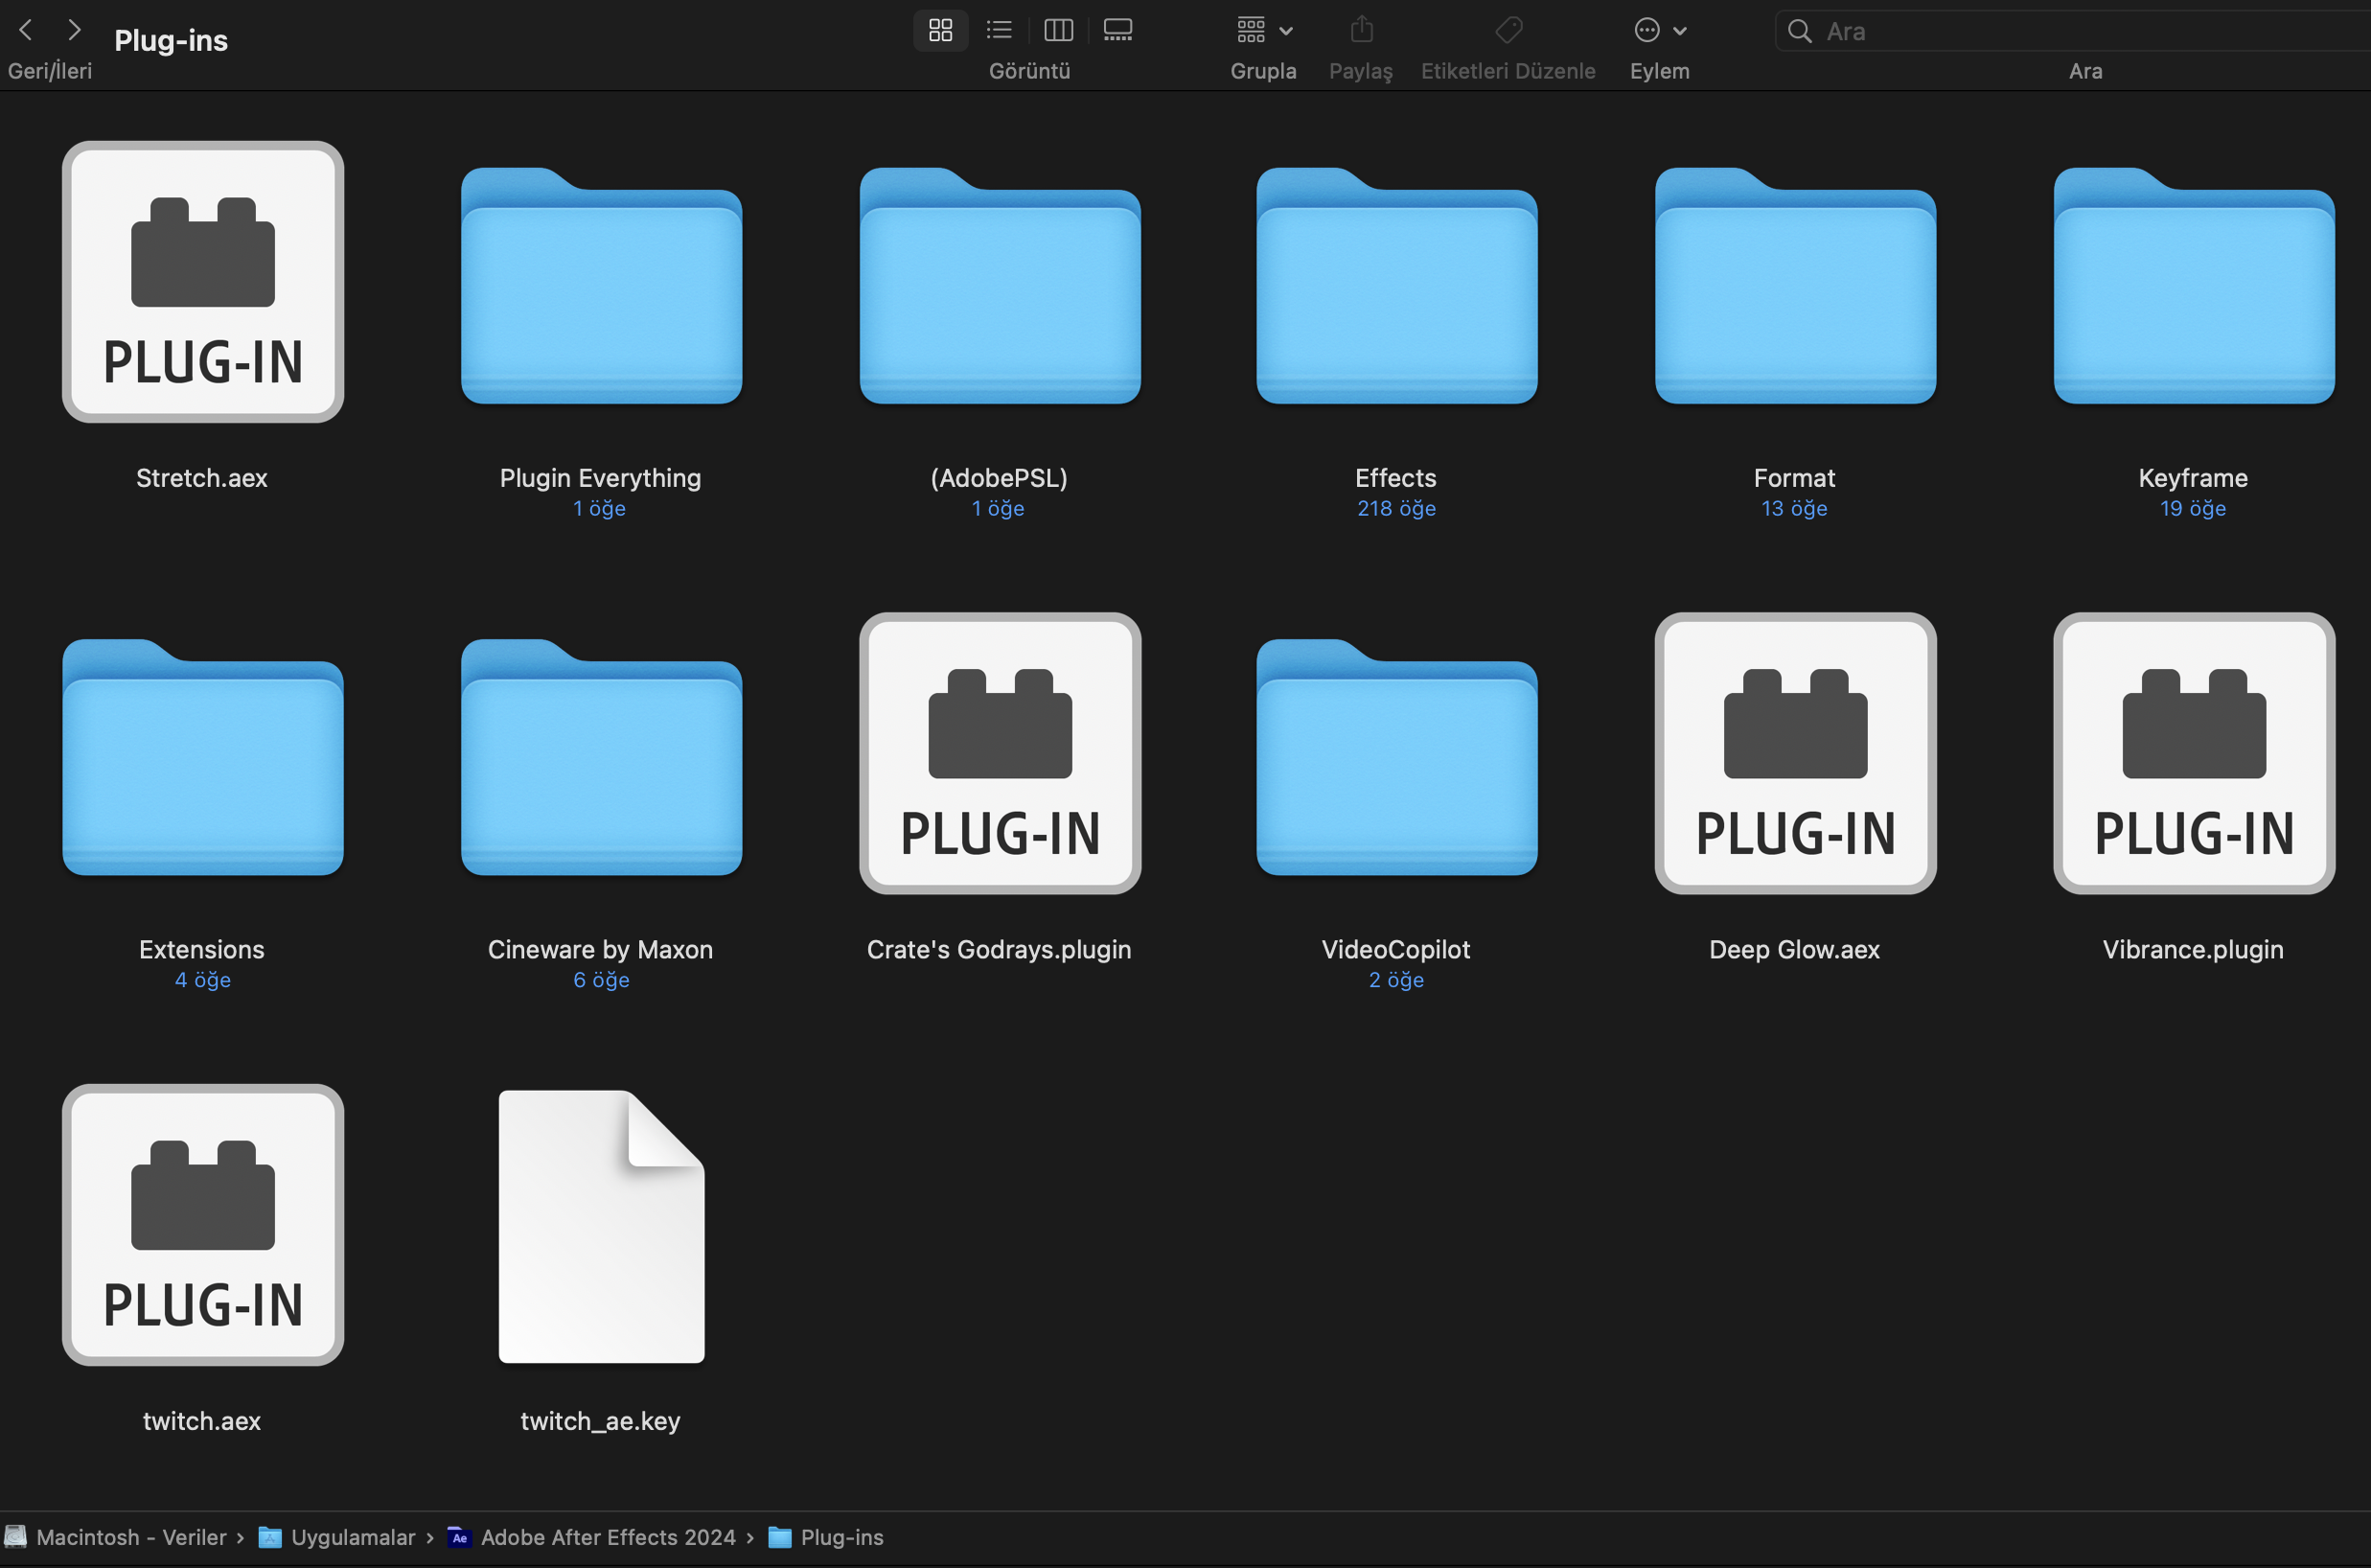Click the Paylaş share button
Viewport: 2371px width, 1568px height.
point(1360,30)
